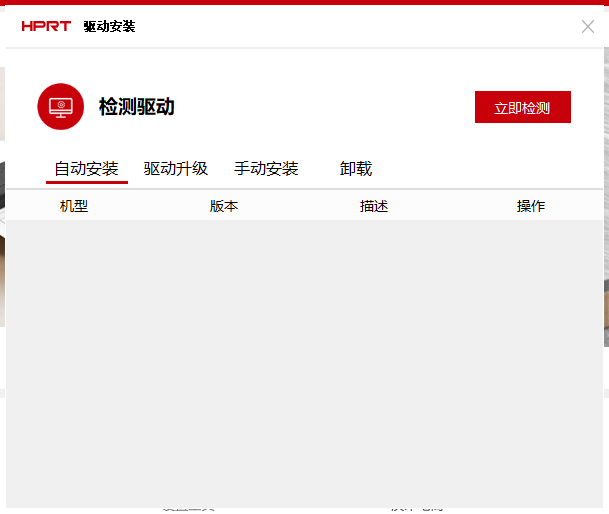Click the 描述 column header
609x514 pixels.
[374, 206]
